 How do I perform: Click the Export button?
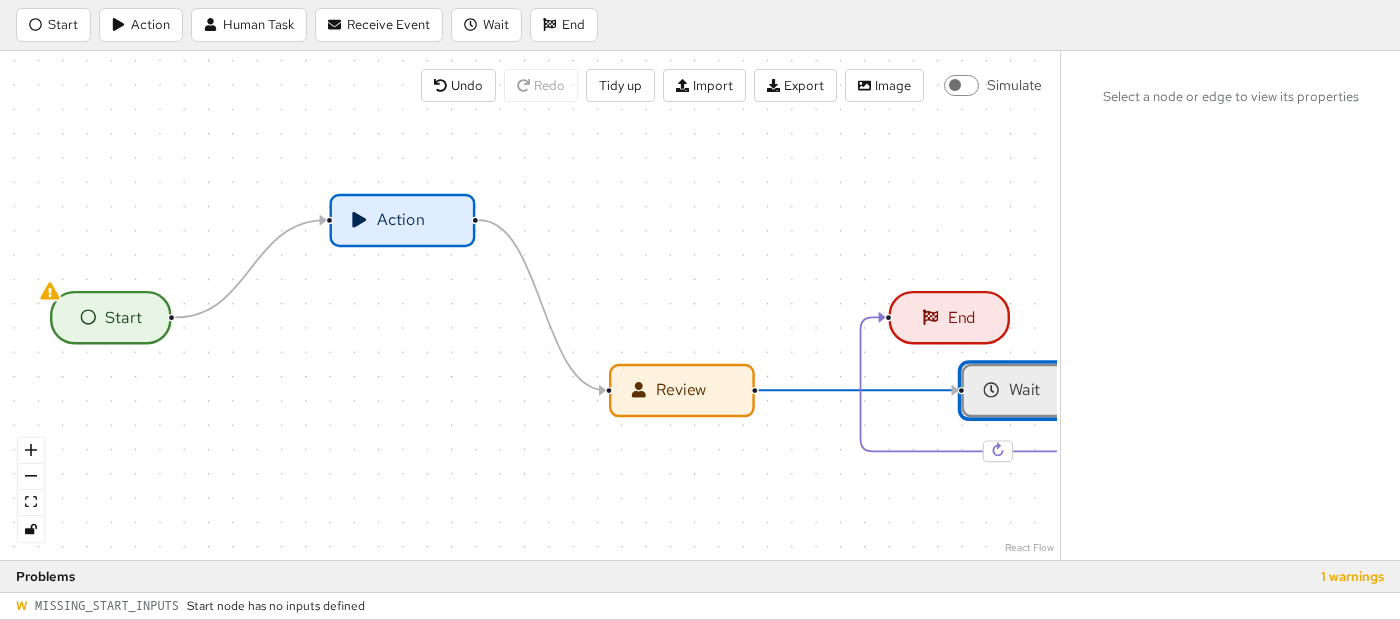pyautogui.click(x=795, y=86)
